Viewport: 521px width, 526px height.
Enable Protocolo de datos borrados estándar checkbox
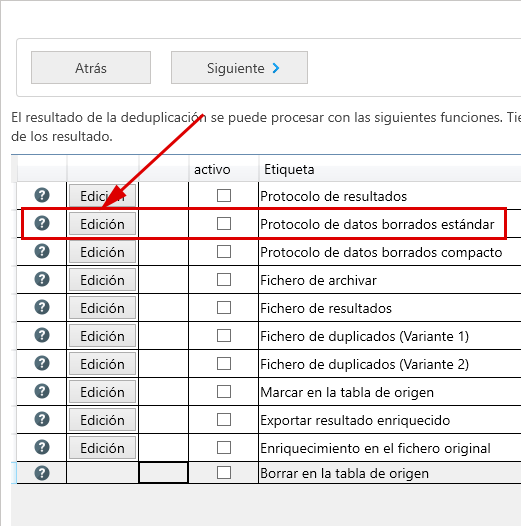click(x=224, y=223)
